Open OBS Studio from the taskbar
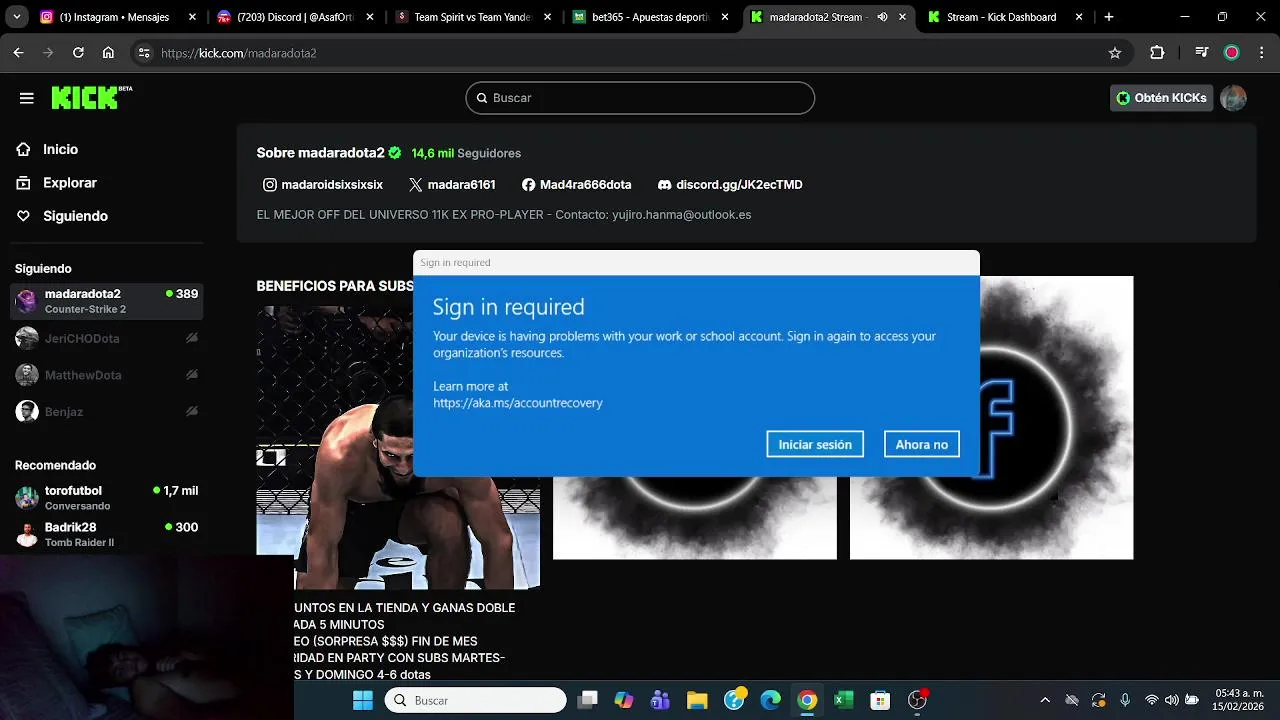1280x720 pixels. (x=917, y=700)
